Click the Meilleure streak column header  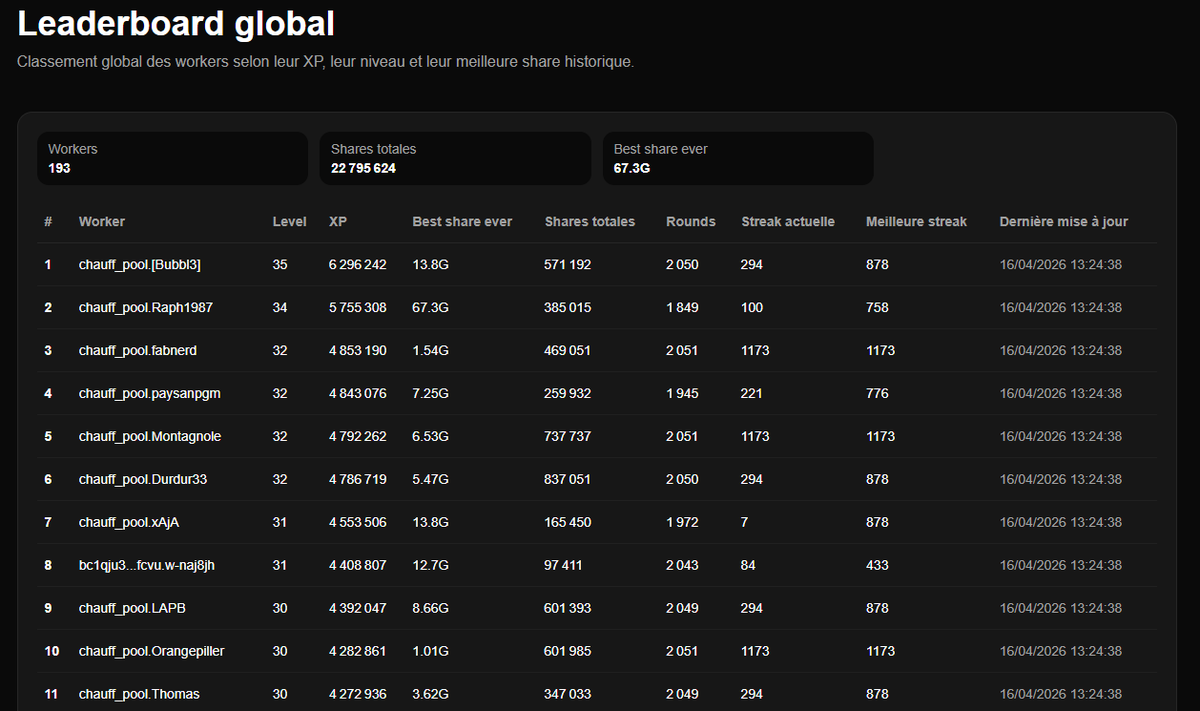pyautogui.click(x=916, y=222)
